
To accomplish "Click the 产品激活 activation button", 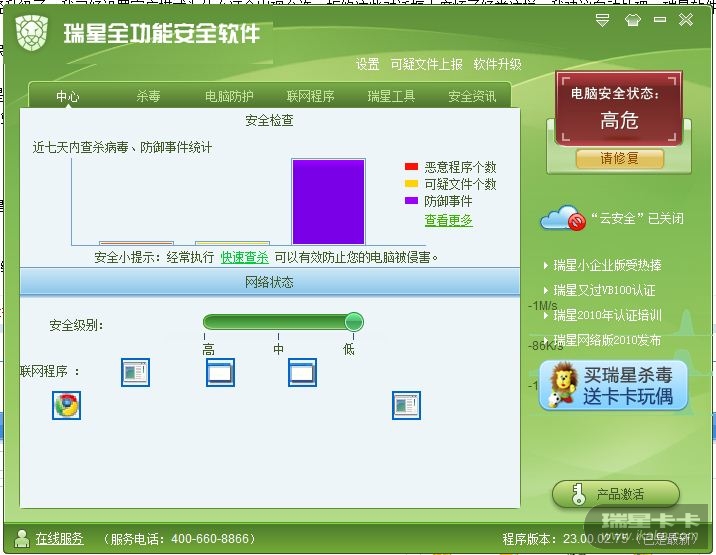I will 616,494.
